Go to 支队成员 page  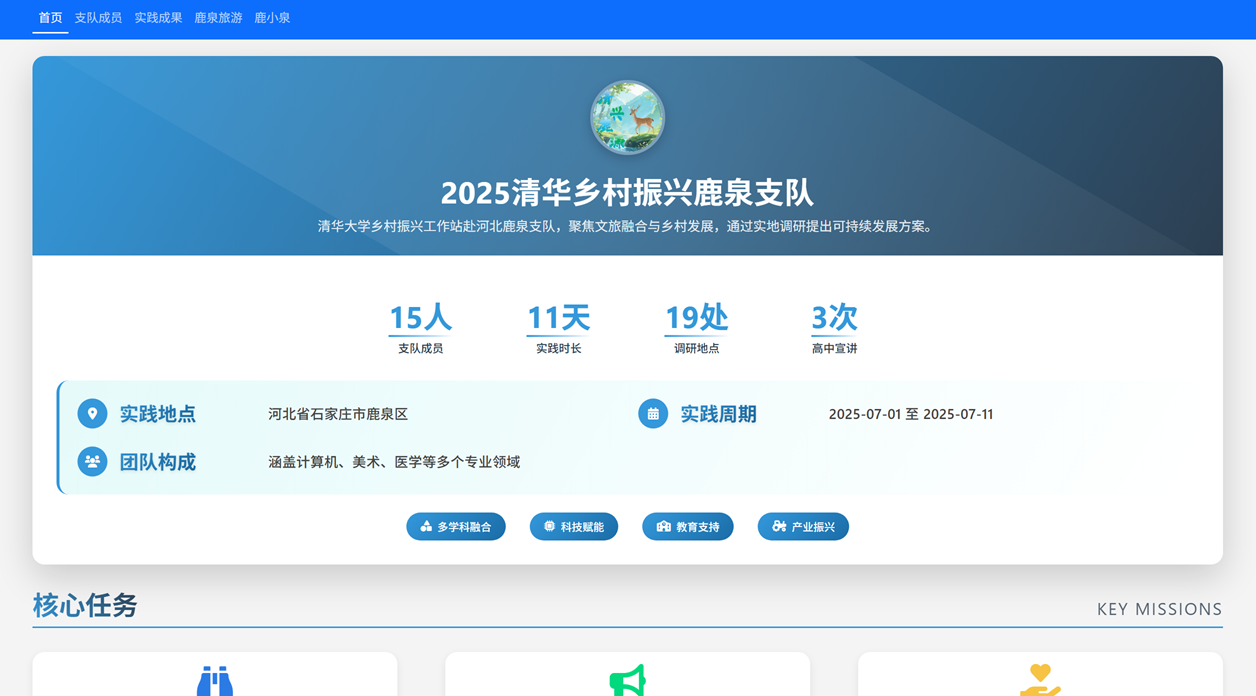[98, 18]
